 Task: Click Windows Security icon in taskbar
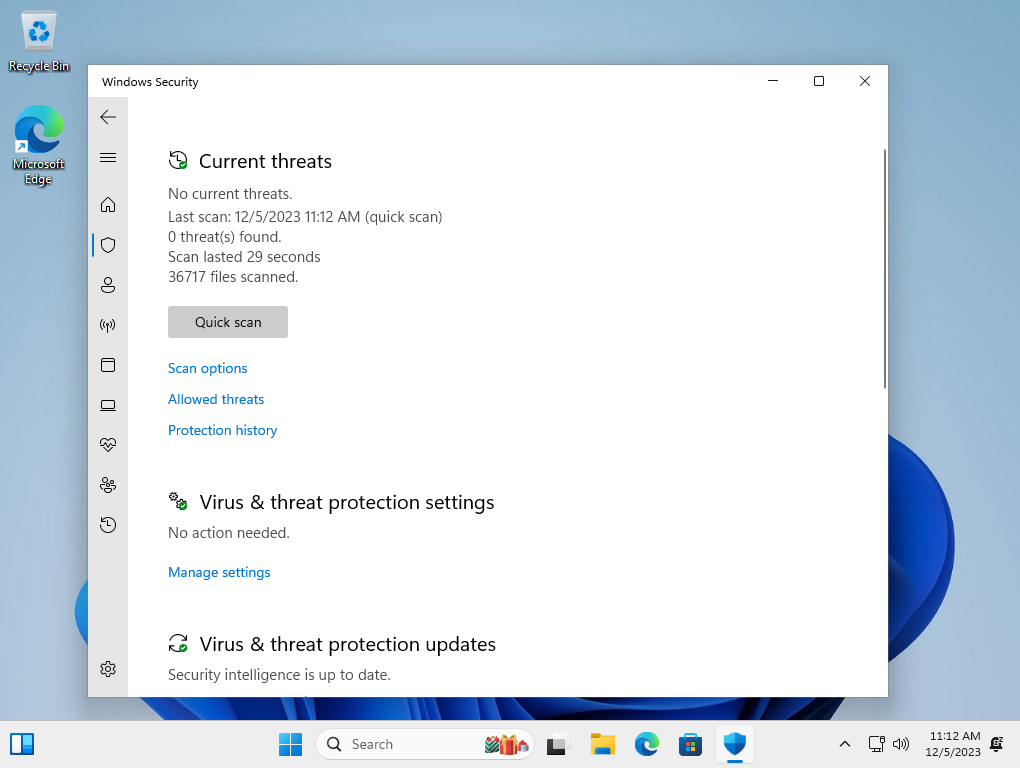[x=734, y=744]
